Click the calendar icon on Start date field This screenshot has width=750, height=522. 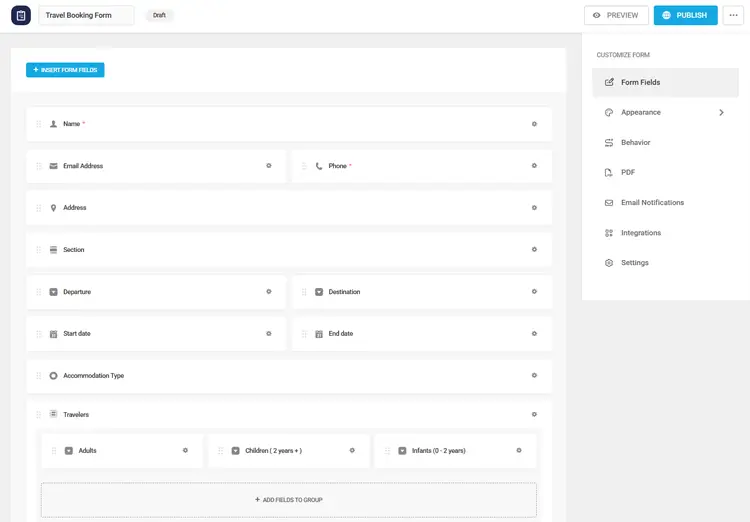[54, 334]
